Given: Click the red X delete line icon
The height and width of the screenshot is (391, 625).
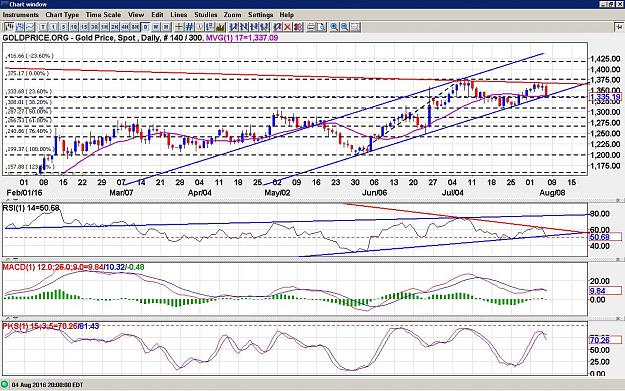Looking at the screenshot, I should click(x=288, y=27).
